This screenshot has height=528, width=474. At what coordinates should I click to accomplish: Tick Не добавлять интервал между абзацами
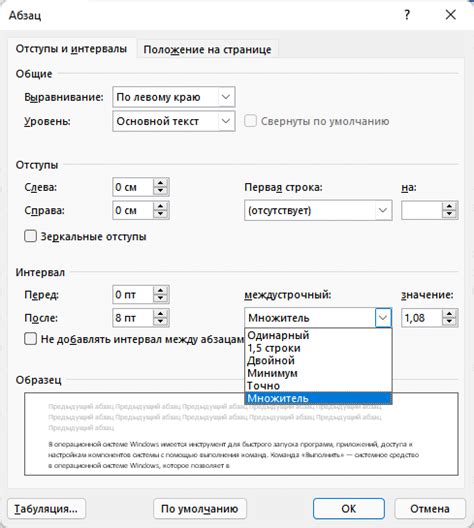tap(30, 338)
